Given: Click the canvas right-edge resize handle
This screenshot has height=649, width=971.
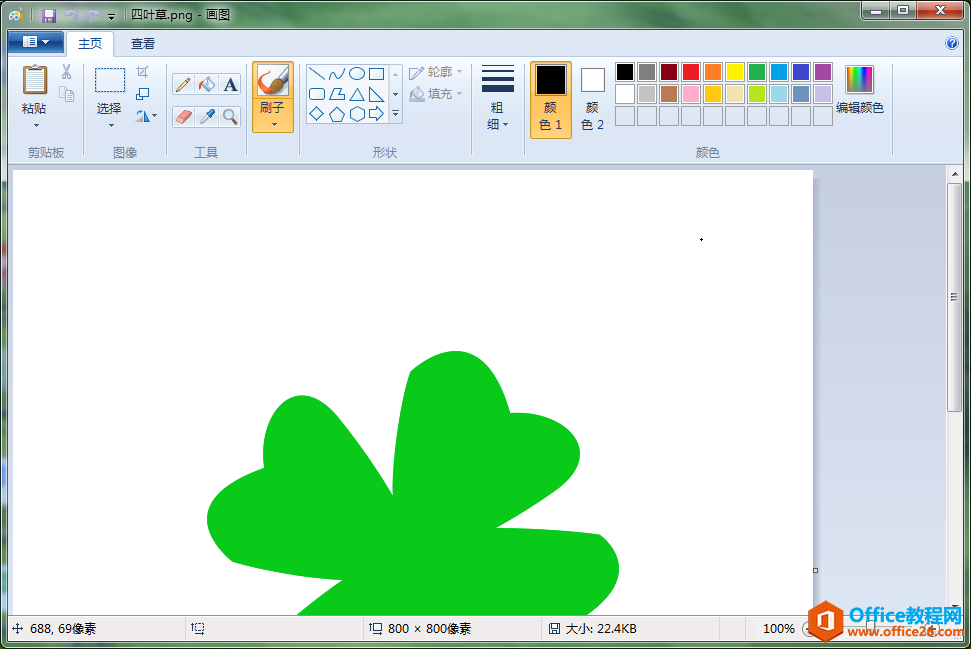Looking at the screenshot, I should pos(816,570).
